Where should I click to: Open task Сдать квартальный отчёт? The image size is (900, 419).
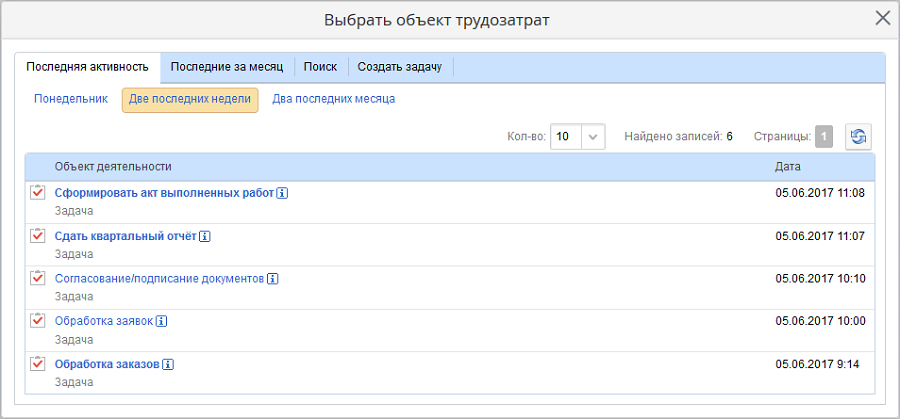(x=125, y=236)
